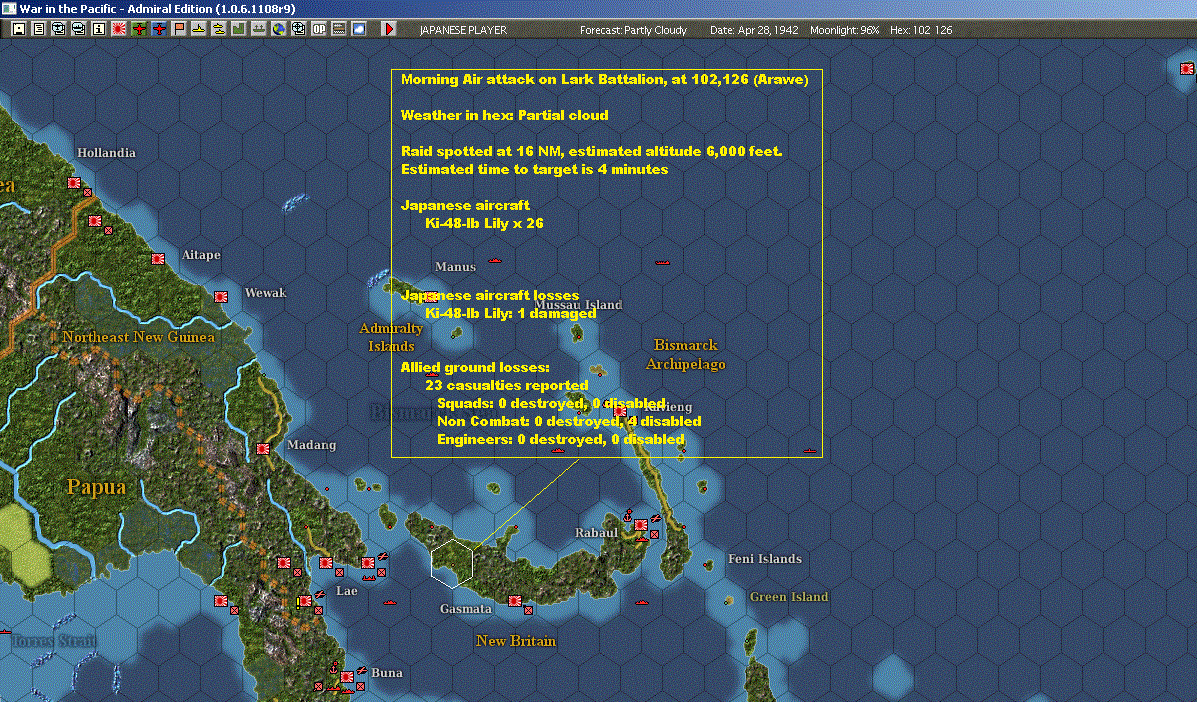Select the ship task force east of Manus
The image size is (1197, 702).
(x=662, y=262)
